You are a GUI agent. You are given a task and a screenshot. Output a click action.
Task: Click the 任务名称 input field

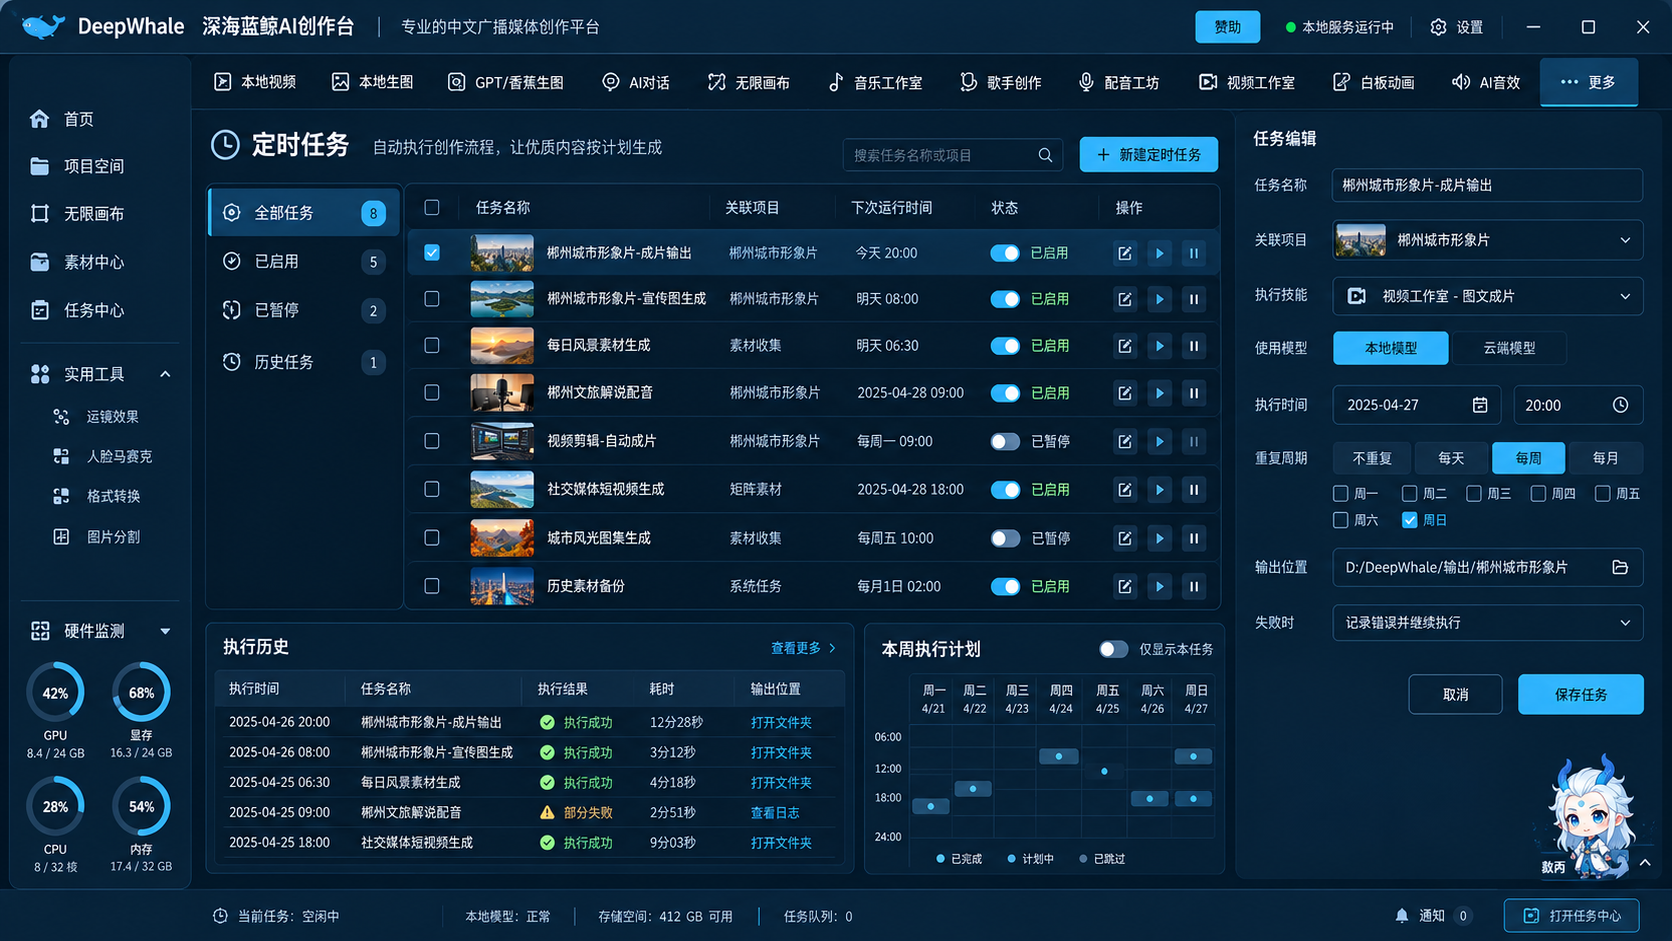click(x=1487, y=185)
